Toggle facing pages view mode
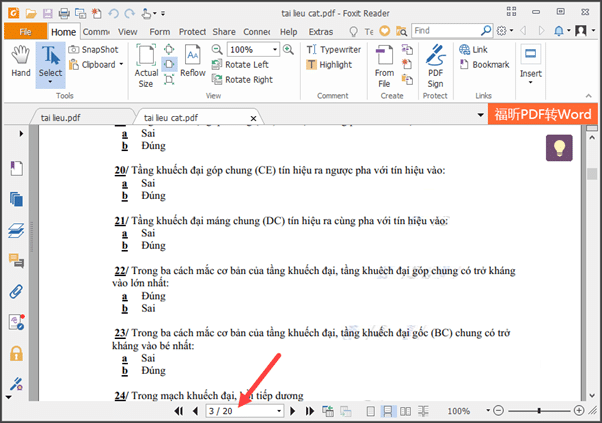 [x=404, y=411]
